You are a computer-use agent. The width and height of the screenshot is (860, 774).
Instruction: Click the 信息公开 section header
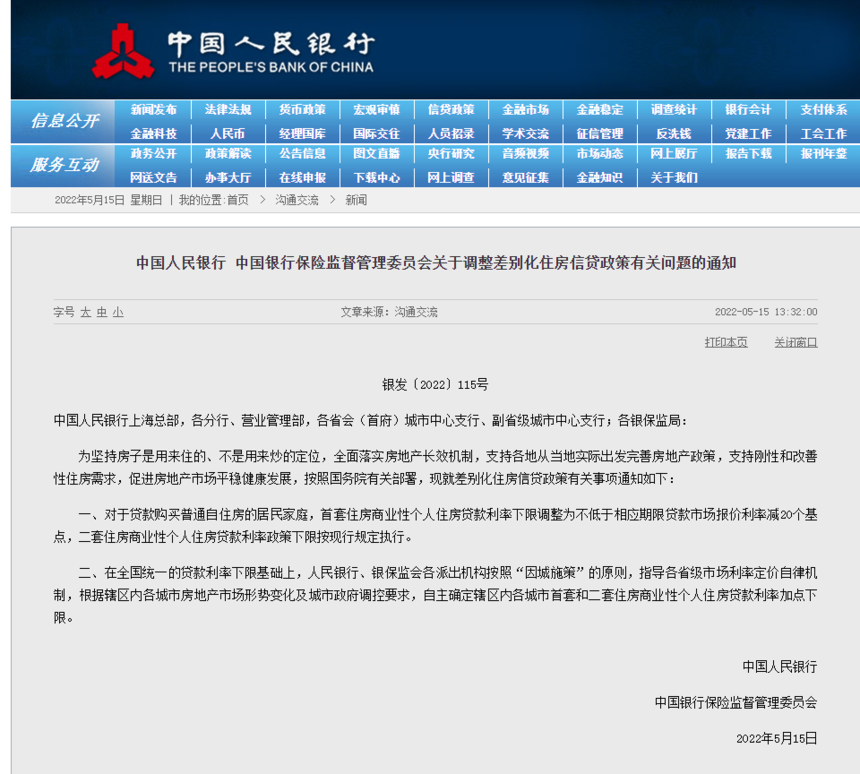click(x=65, y=121)
